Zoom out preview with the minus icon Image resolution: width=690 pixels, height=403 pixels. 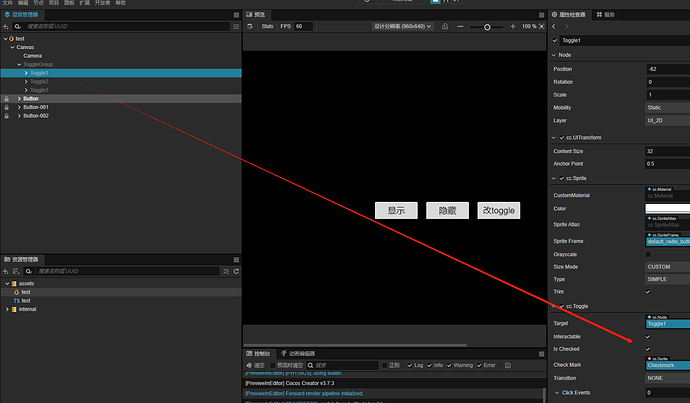[x=460, y=26]
